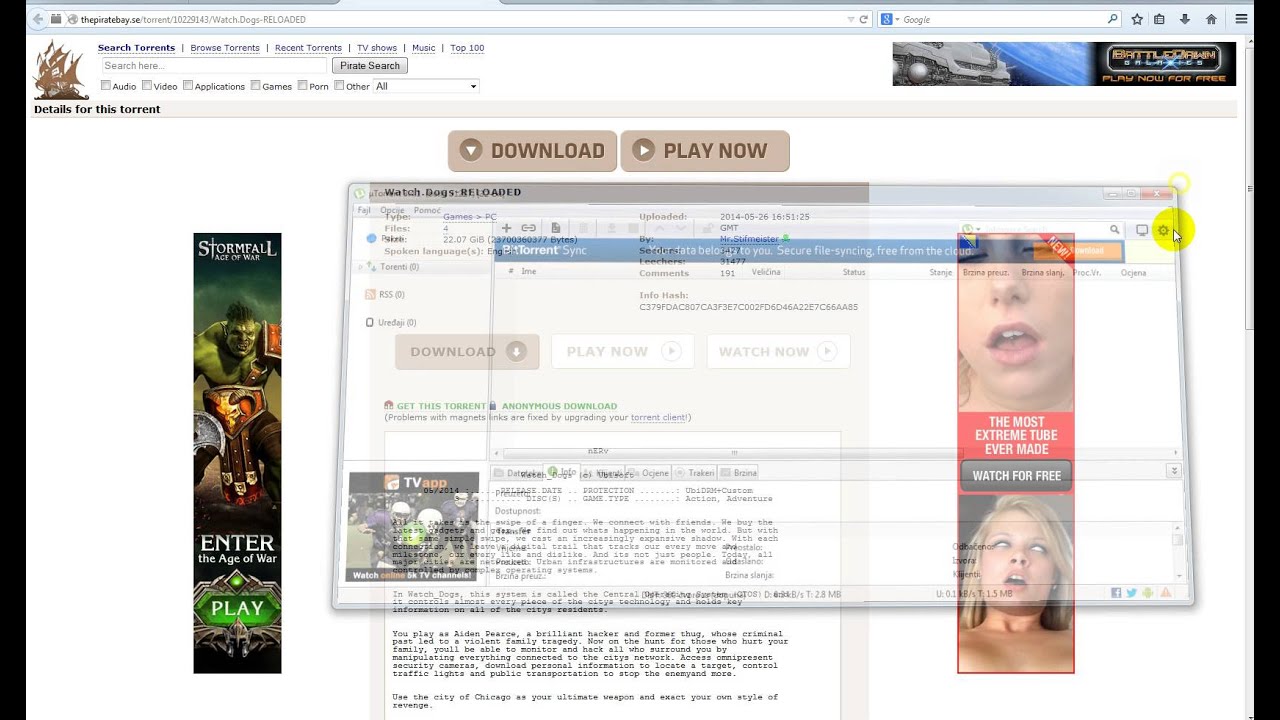Image resolution: width=1280 pixels, height=720 pixels.
Task: Reload the page with the refresh icon
Action: point(864,19)
